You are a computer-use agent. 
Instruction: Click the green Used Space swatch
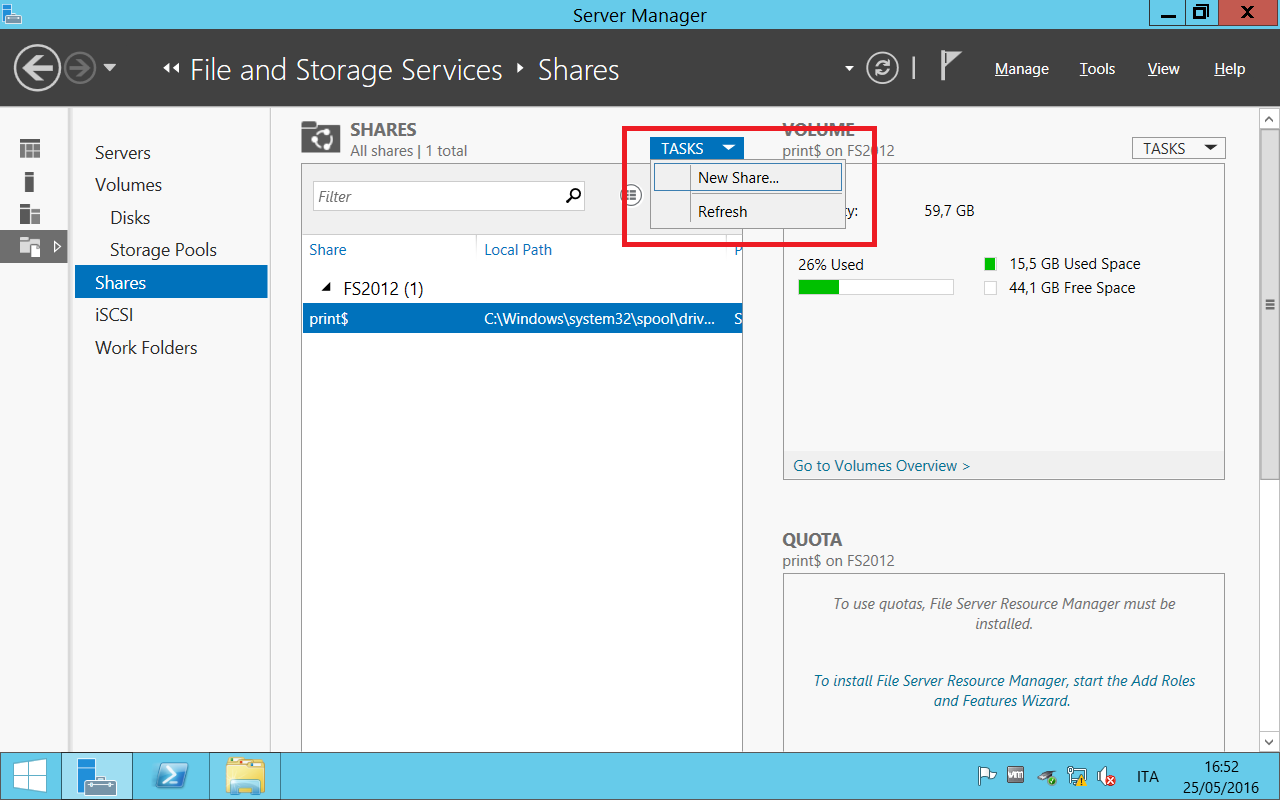[x=990, y=264]
